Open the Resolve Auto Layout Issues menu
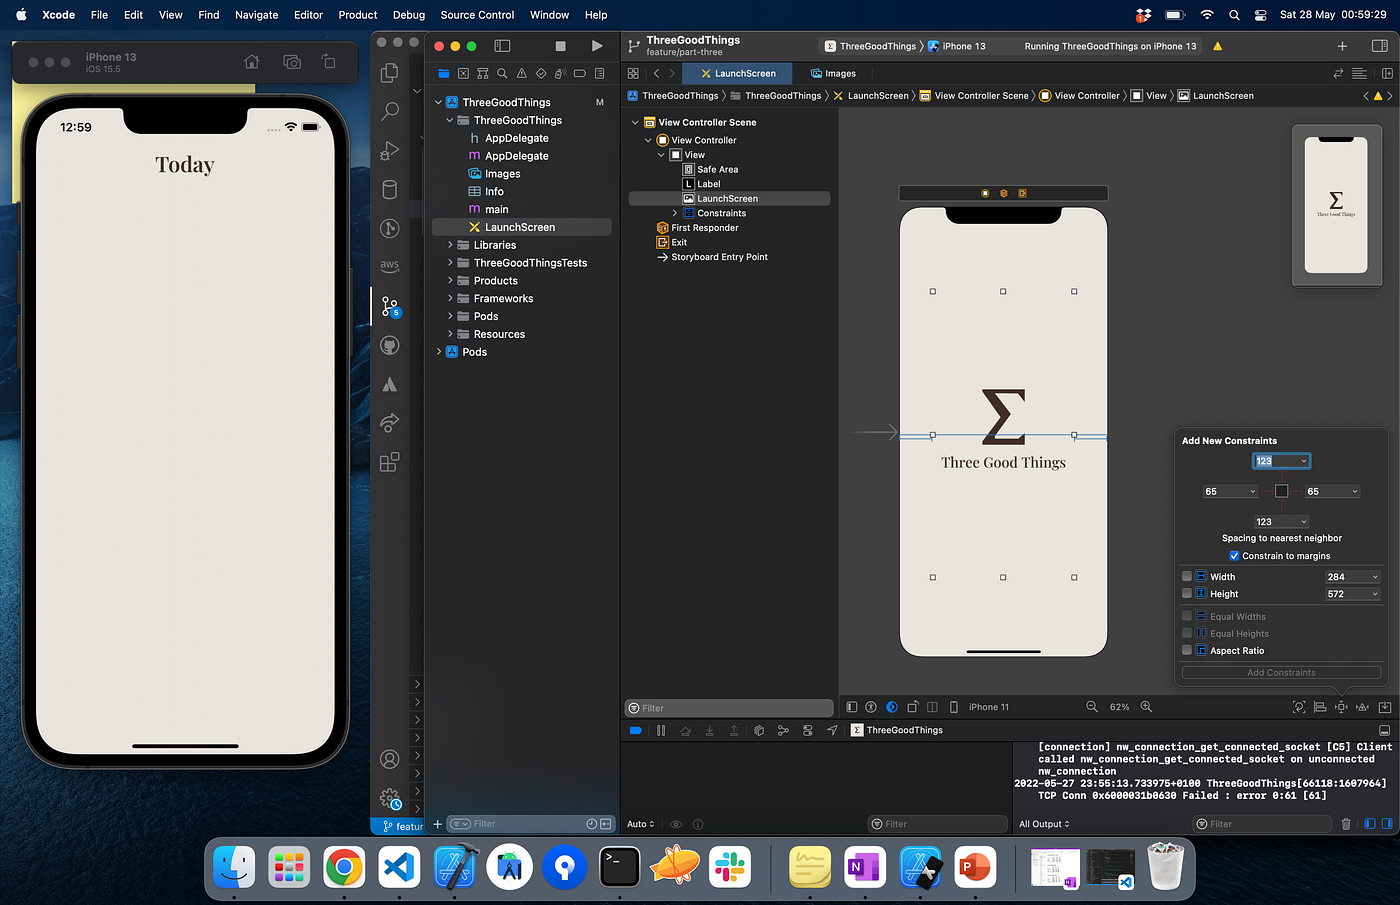The image size is (1400, 905). [x=1363, y=707]
